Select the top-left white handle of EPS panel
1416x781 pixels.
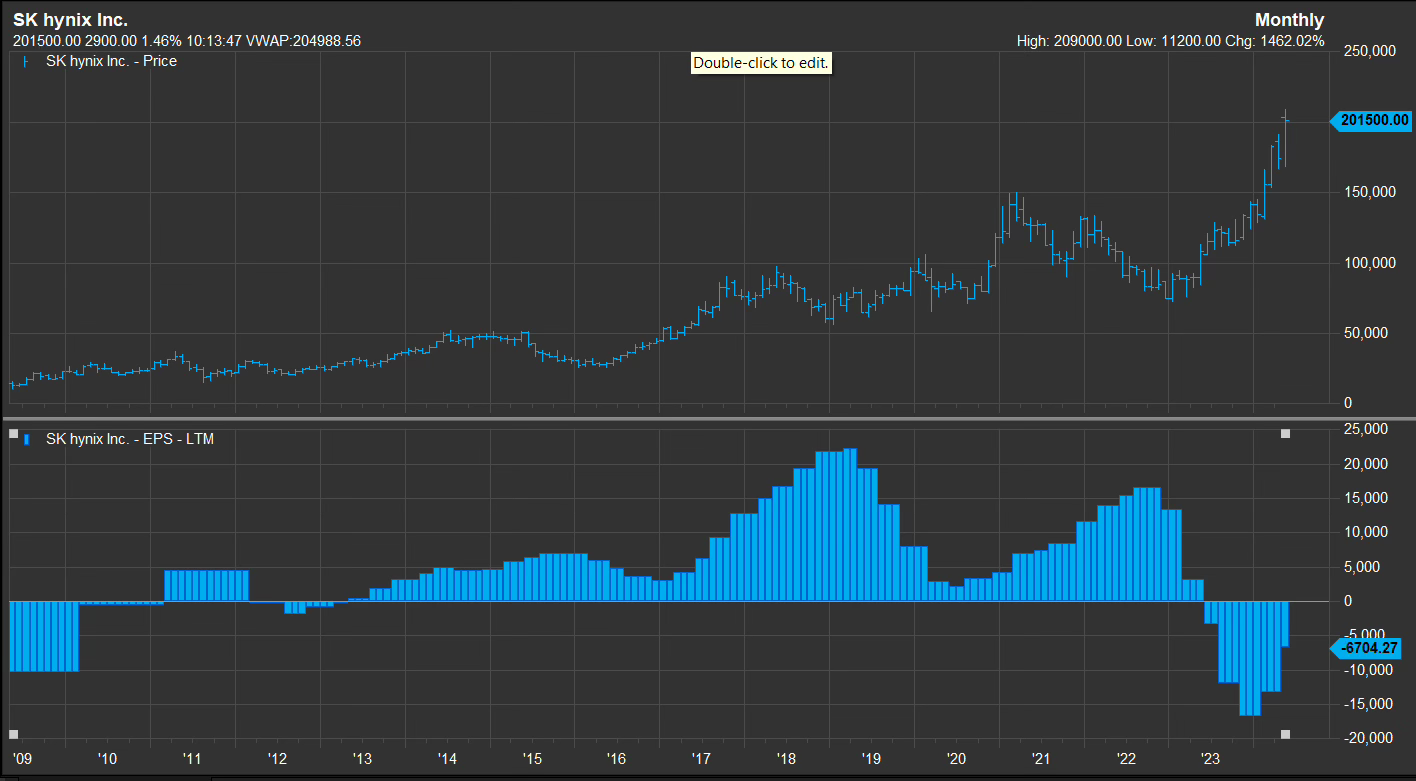tap(14, 434)
